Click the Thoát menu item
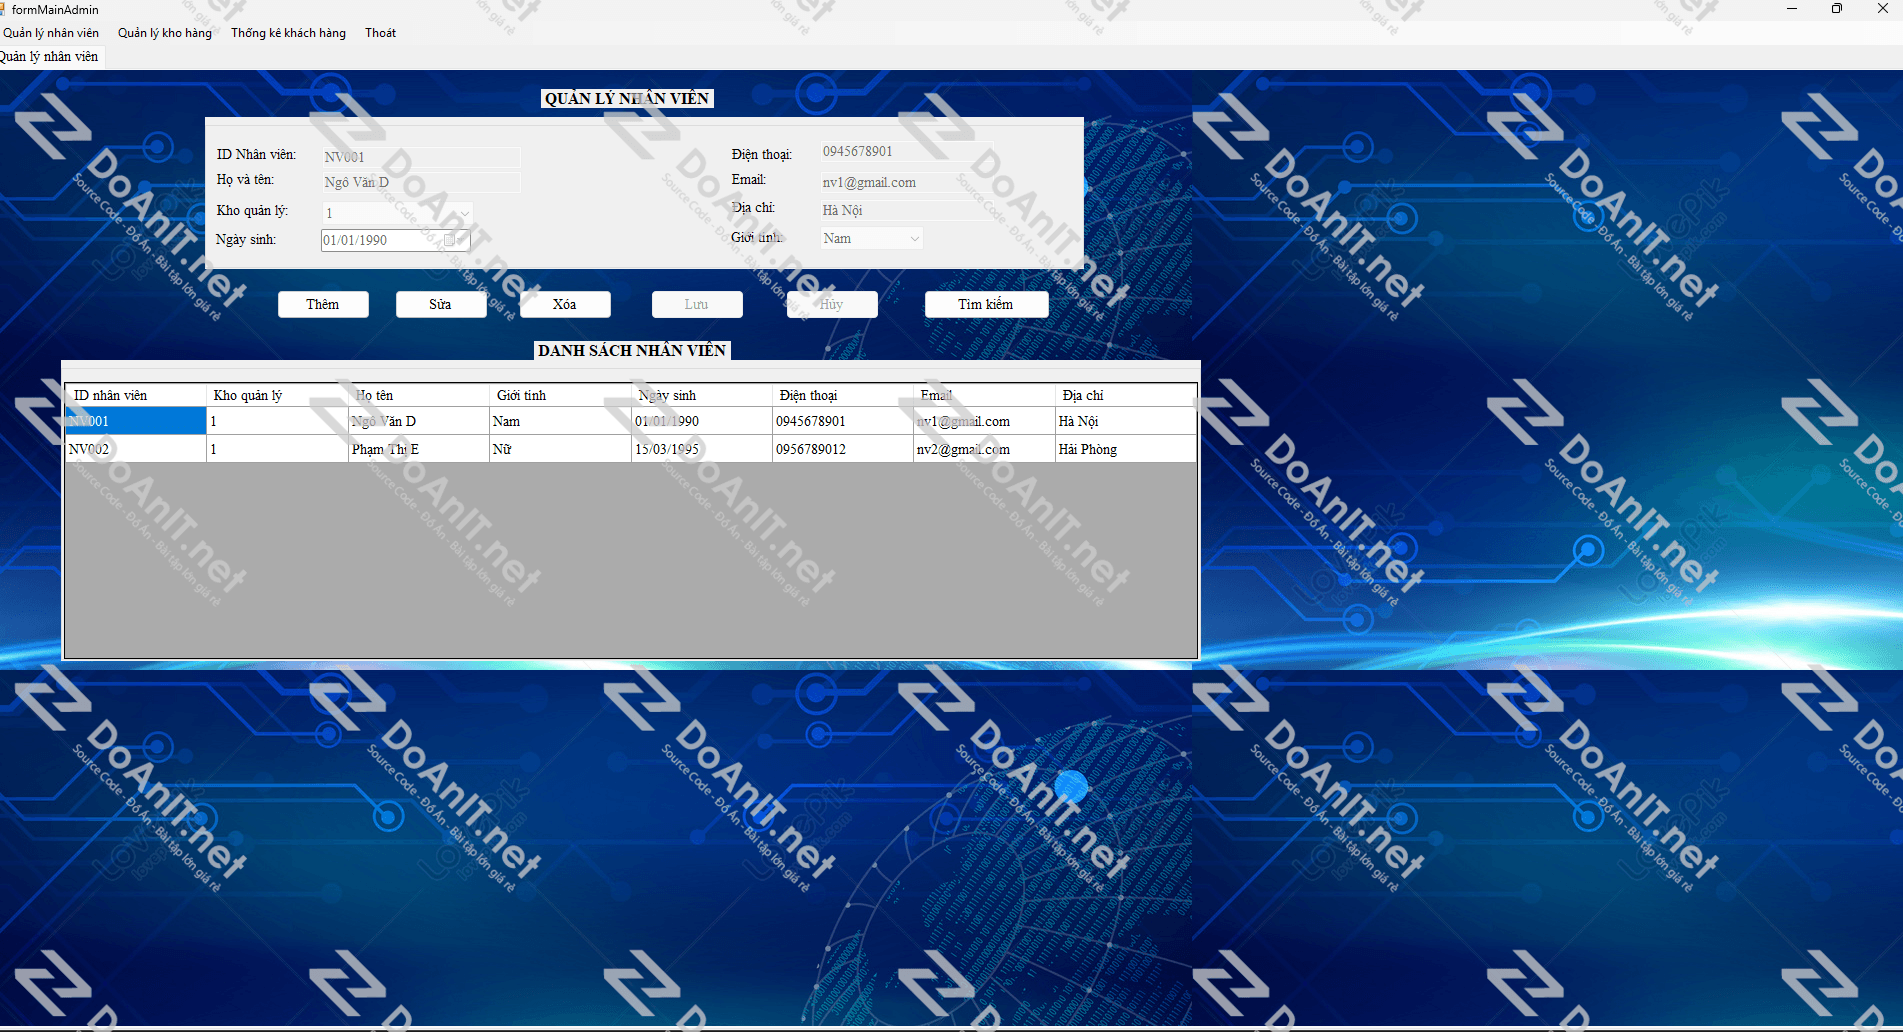Screen dimensions: 1903x1032 pos(380,33)
